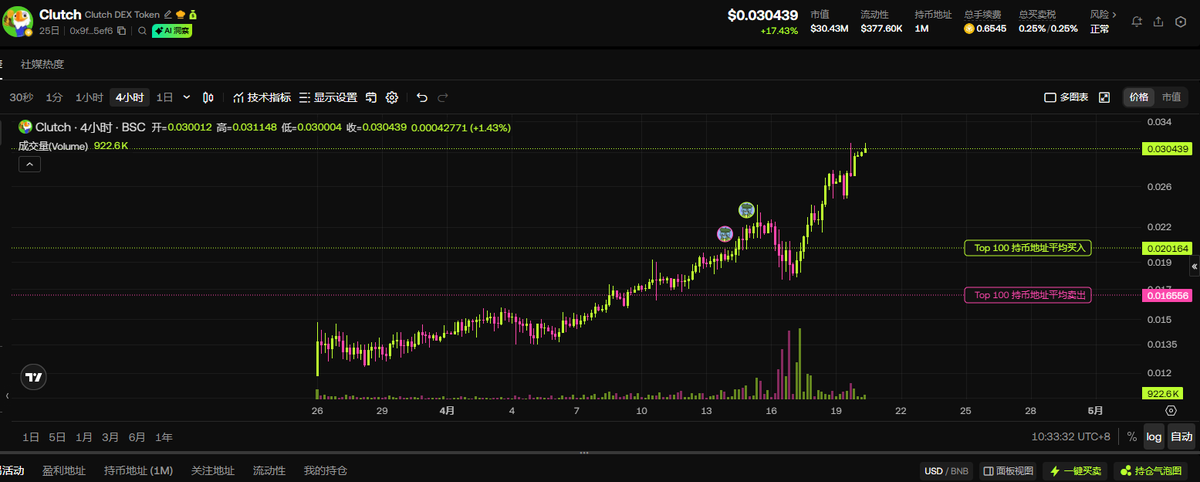Click Top 100 持币地址平均卖出 line label
The width and height of the screenshot is (1200, 482).
(1030, 295)
